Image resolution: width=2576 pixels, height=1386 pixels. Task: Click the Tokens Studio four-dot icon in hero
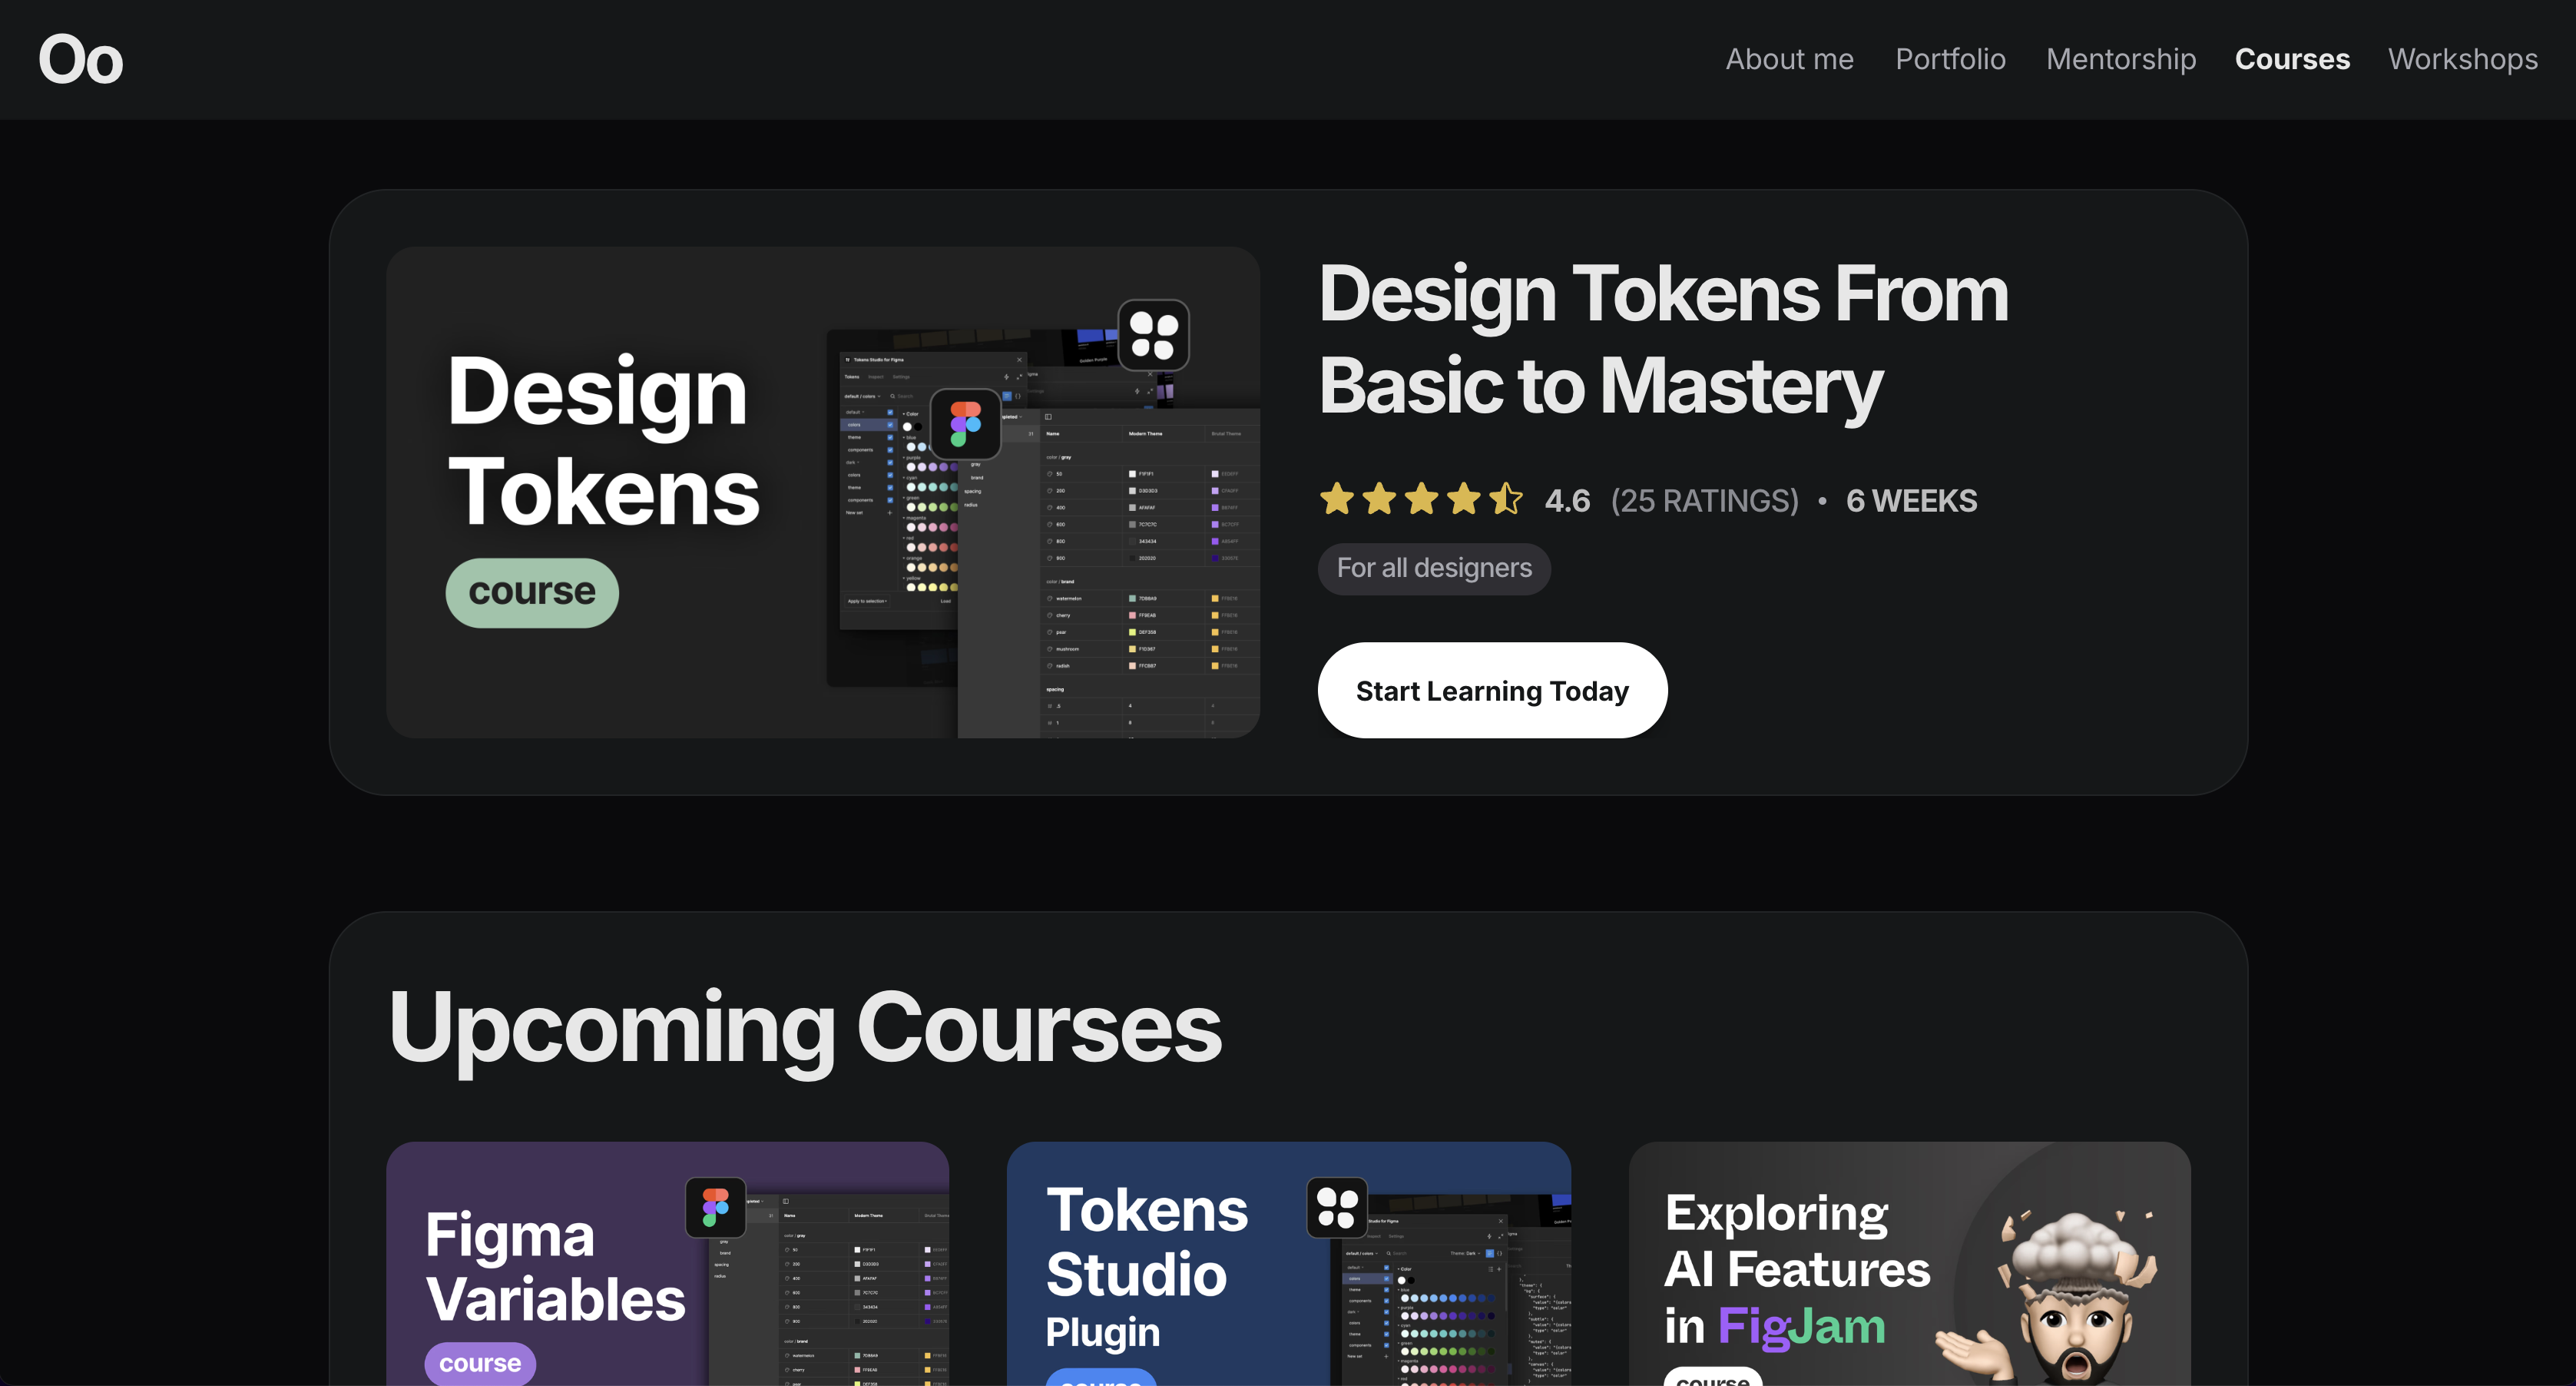1155,335
